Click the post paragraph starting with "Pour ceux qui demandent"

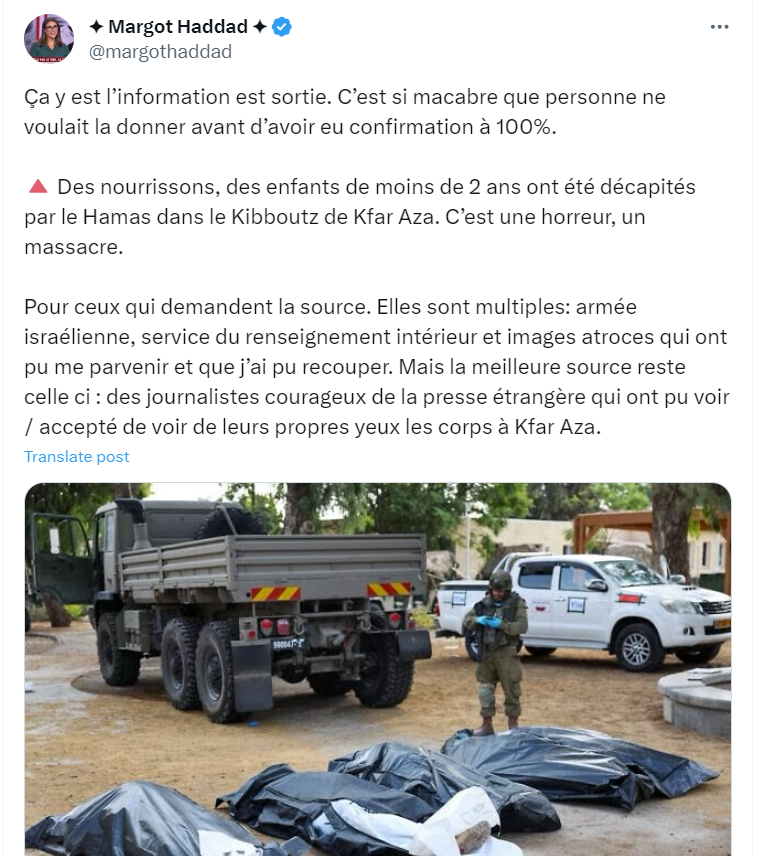377,367
